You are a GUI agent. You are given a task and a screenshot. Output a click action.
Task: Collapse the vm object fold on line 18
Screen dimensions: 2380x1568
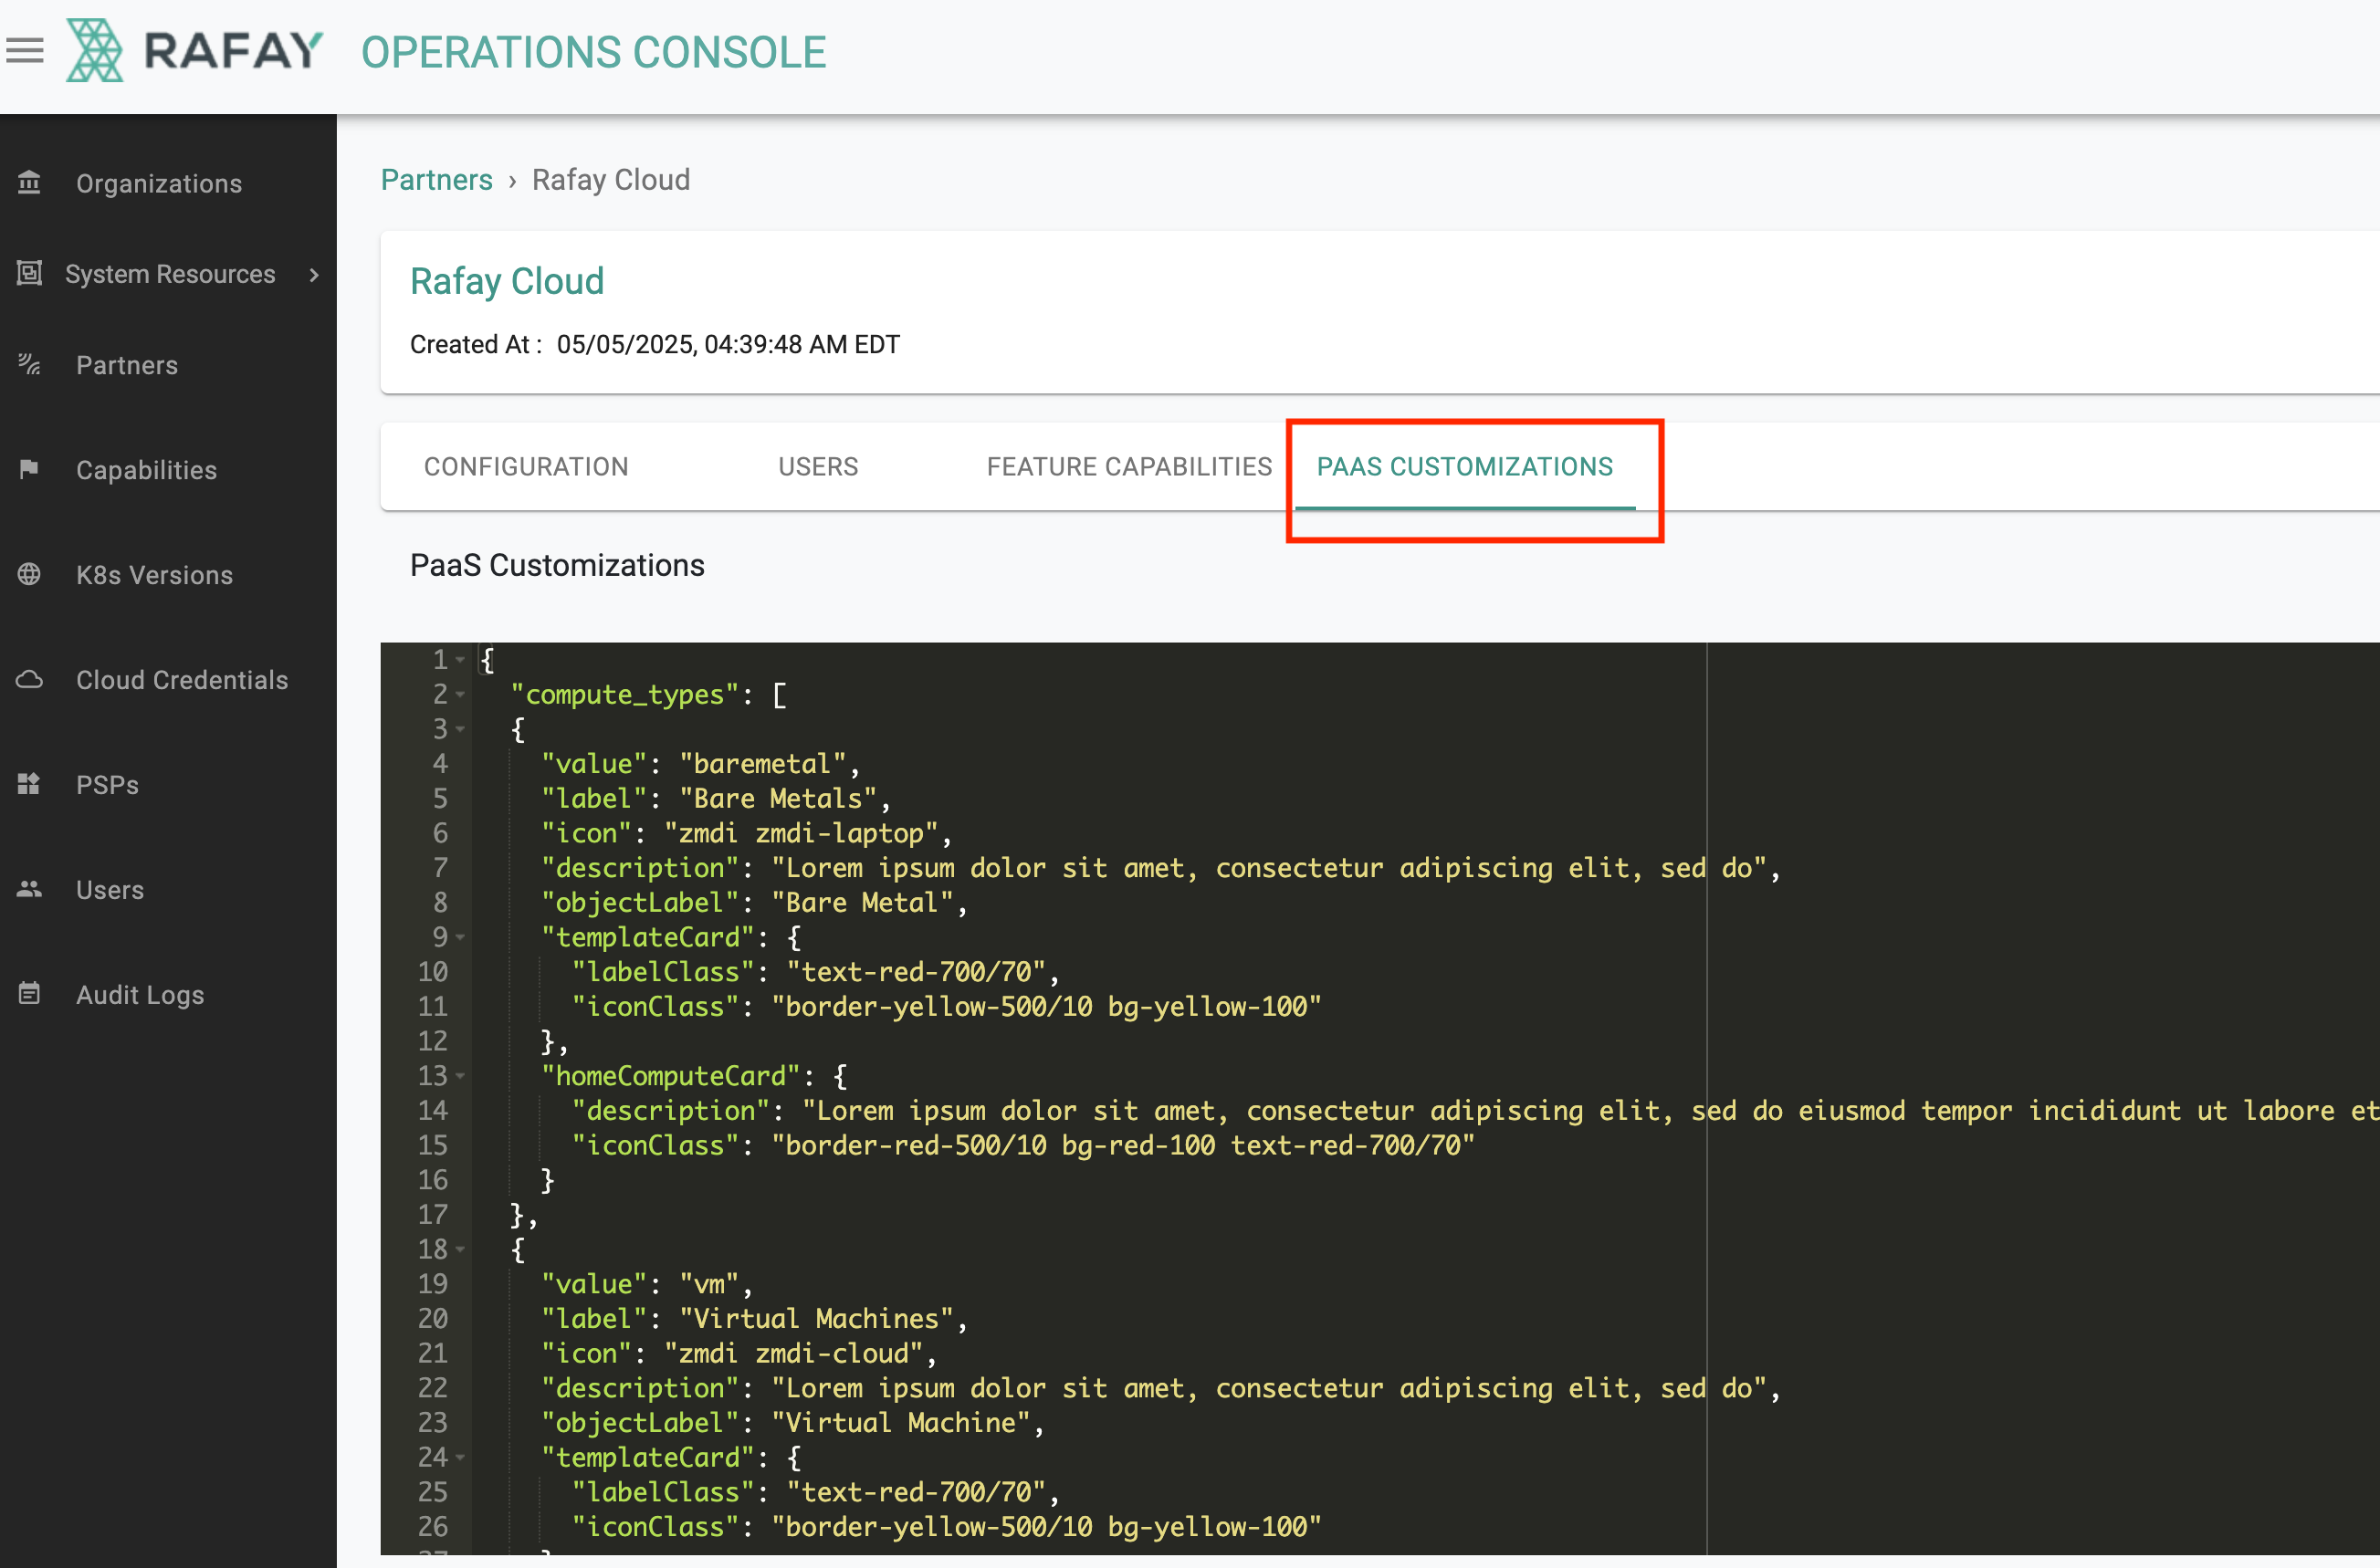tap(460, 1249)
